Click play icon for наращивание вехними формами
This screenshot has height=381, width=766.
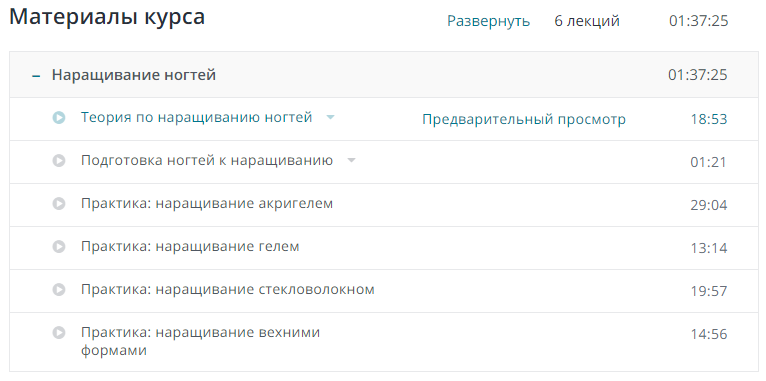pos(59,333)
